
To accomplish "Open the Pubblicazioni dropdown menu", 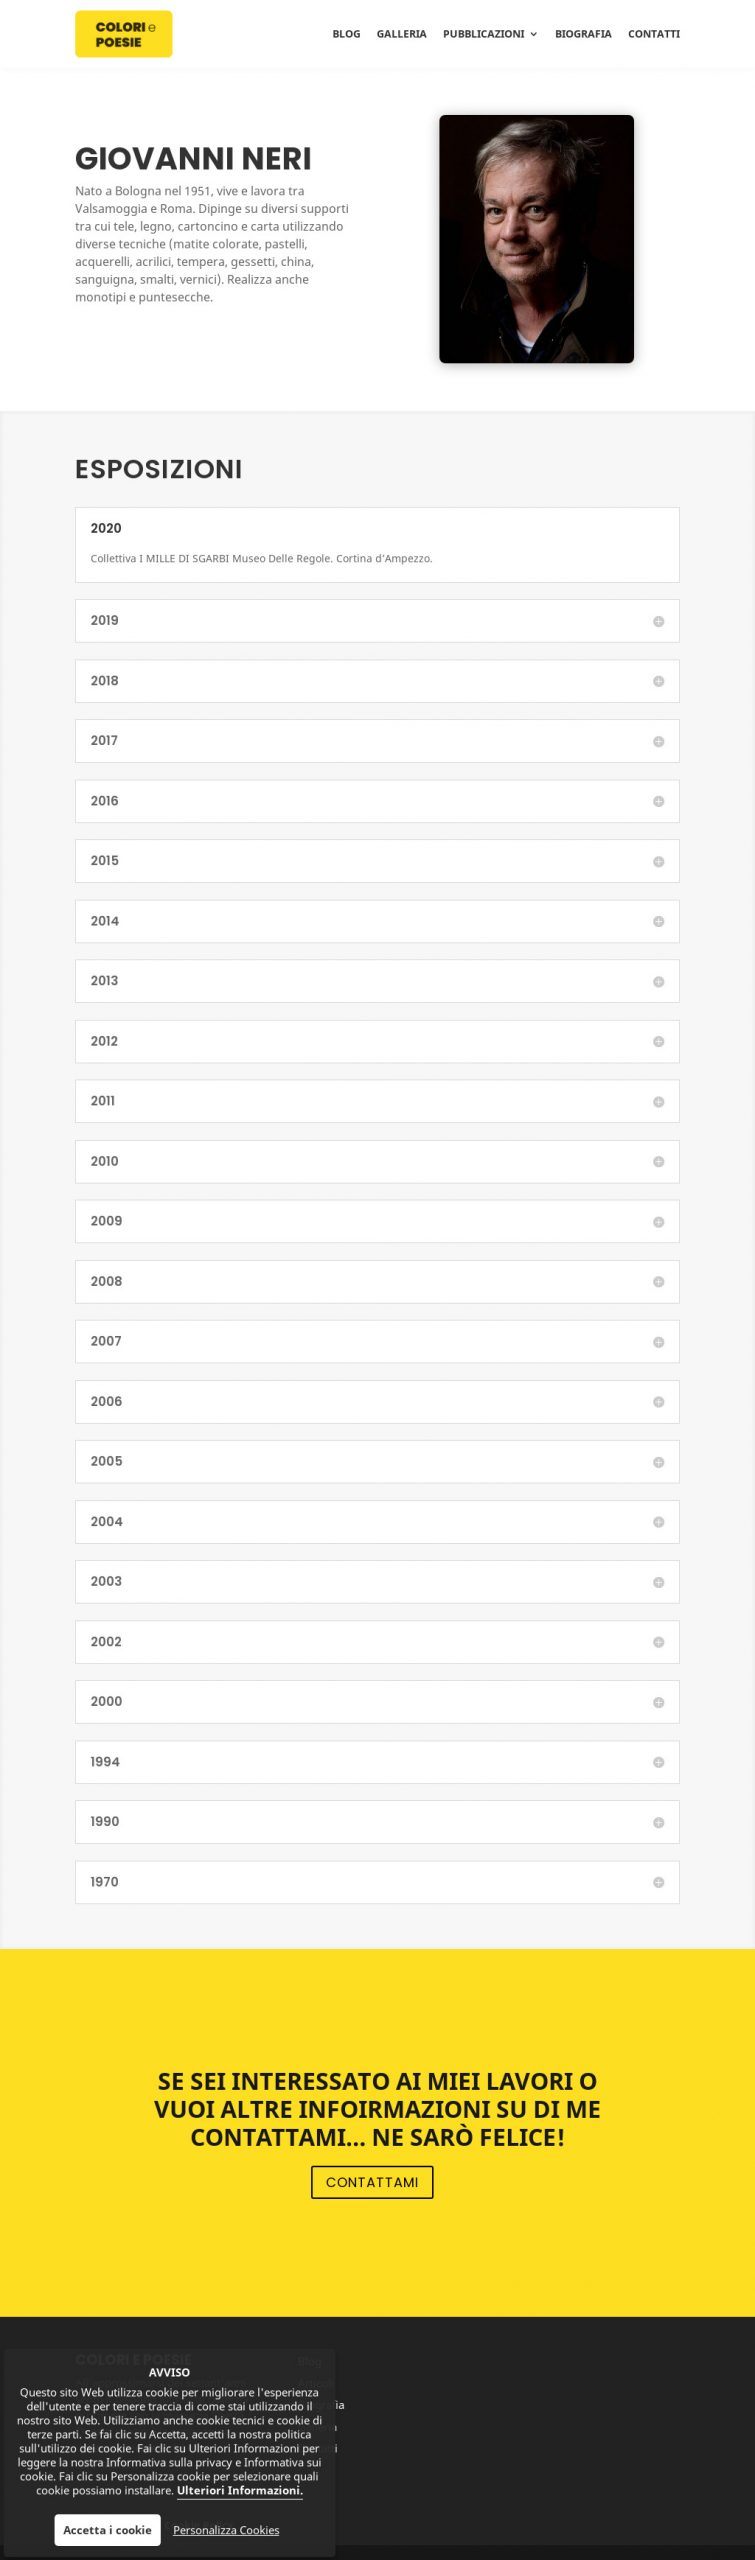I will click(489, 34).
